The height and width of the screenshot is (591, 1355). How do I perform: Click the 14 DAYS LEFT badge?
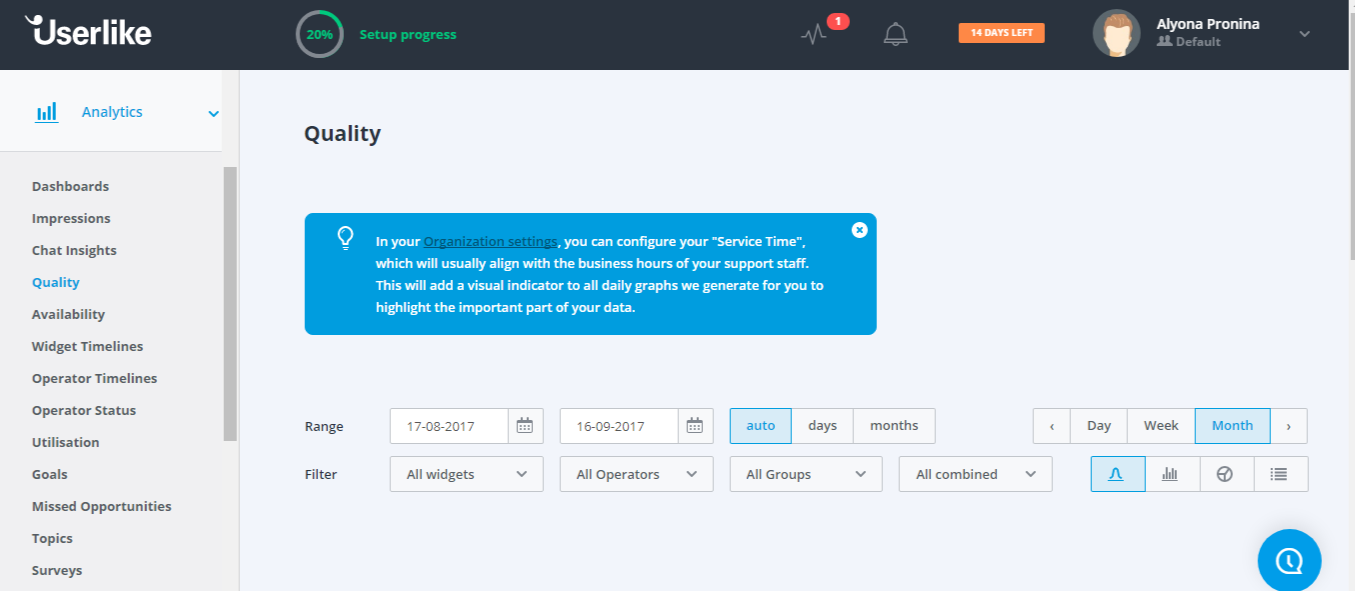1001,33
